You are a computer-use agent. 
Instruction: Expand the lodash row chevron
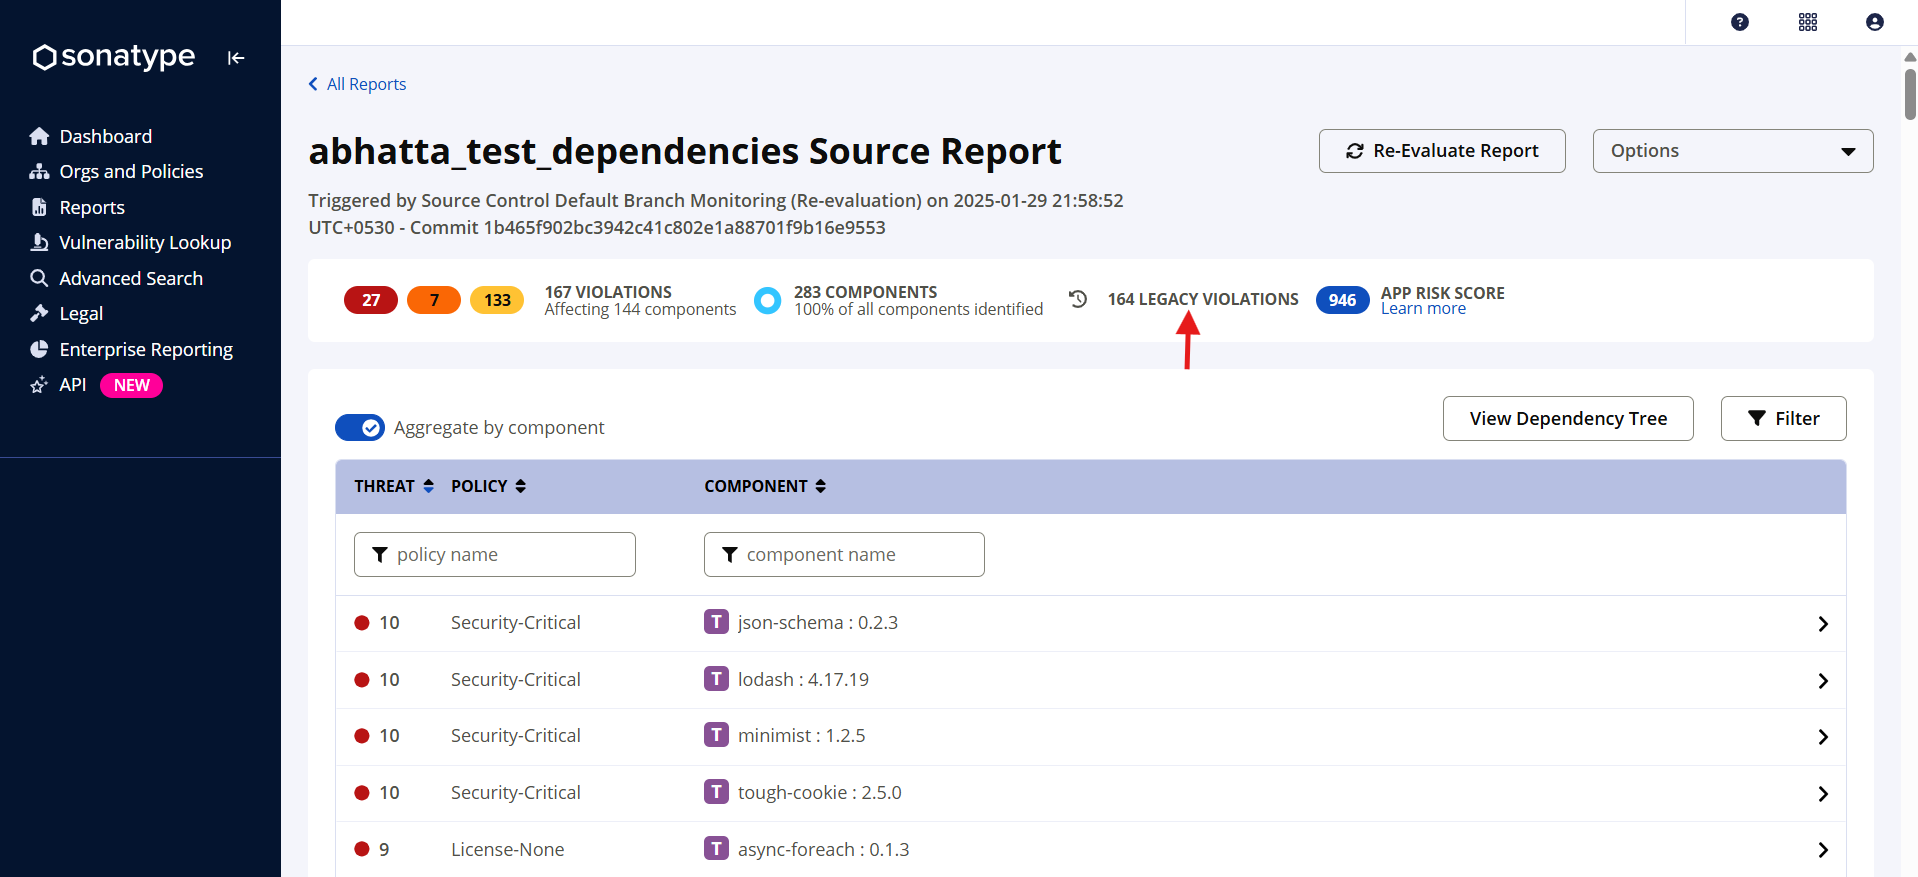point(1823,681)
